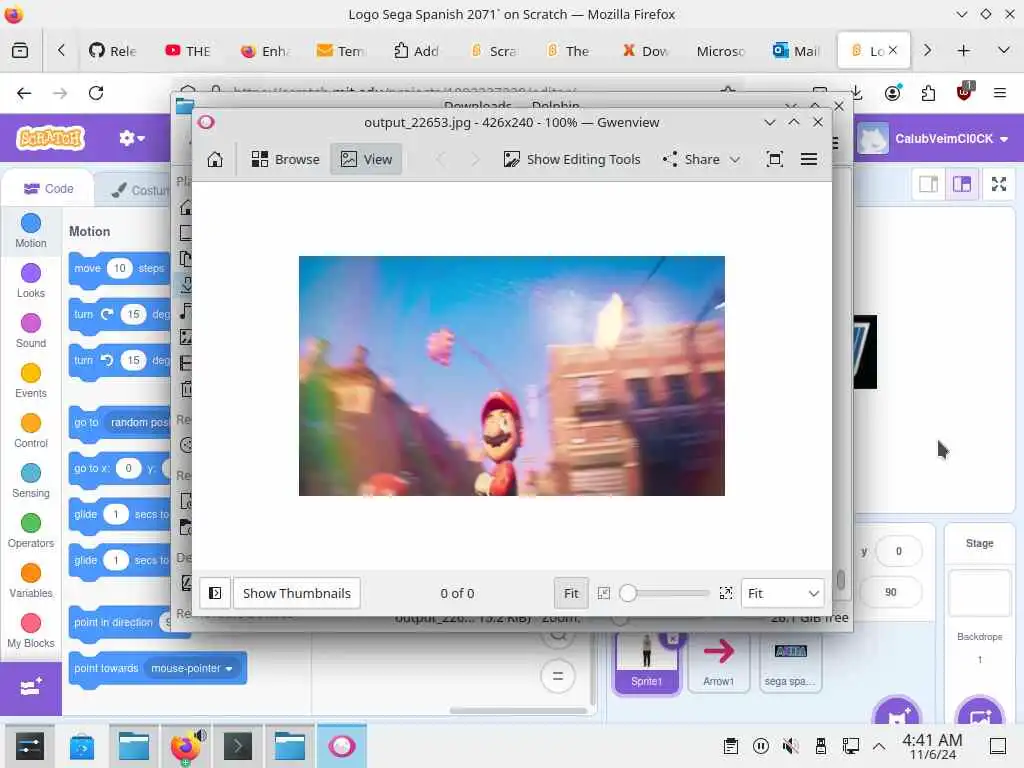Enter Gwenview fullscreen mode icon
Screen dimensions: 1024x768
tap(775, 159)
